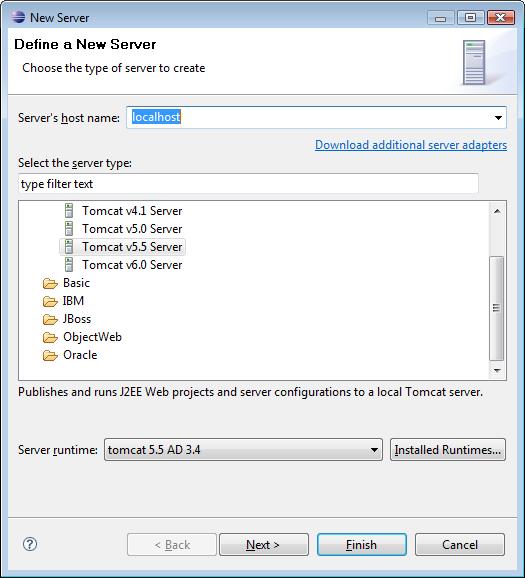The width and height of the screenshot is (525, 578).
Task: Click the server list scroll down arrow
Action: pos(497,370)
